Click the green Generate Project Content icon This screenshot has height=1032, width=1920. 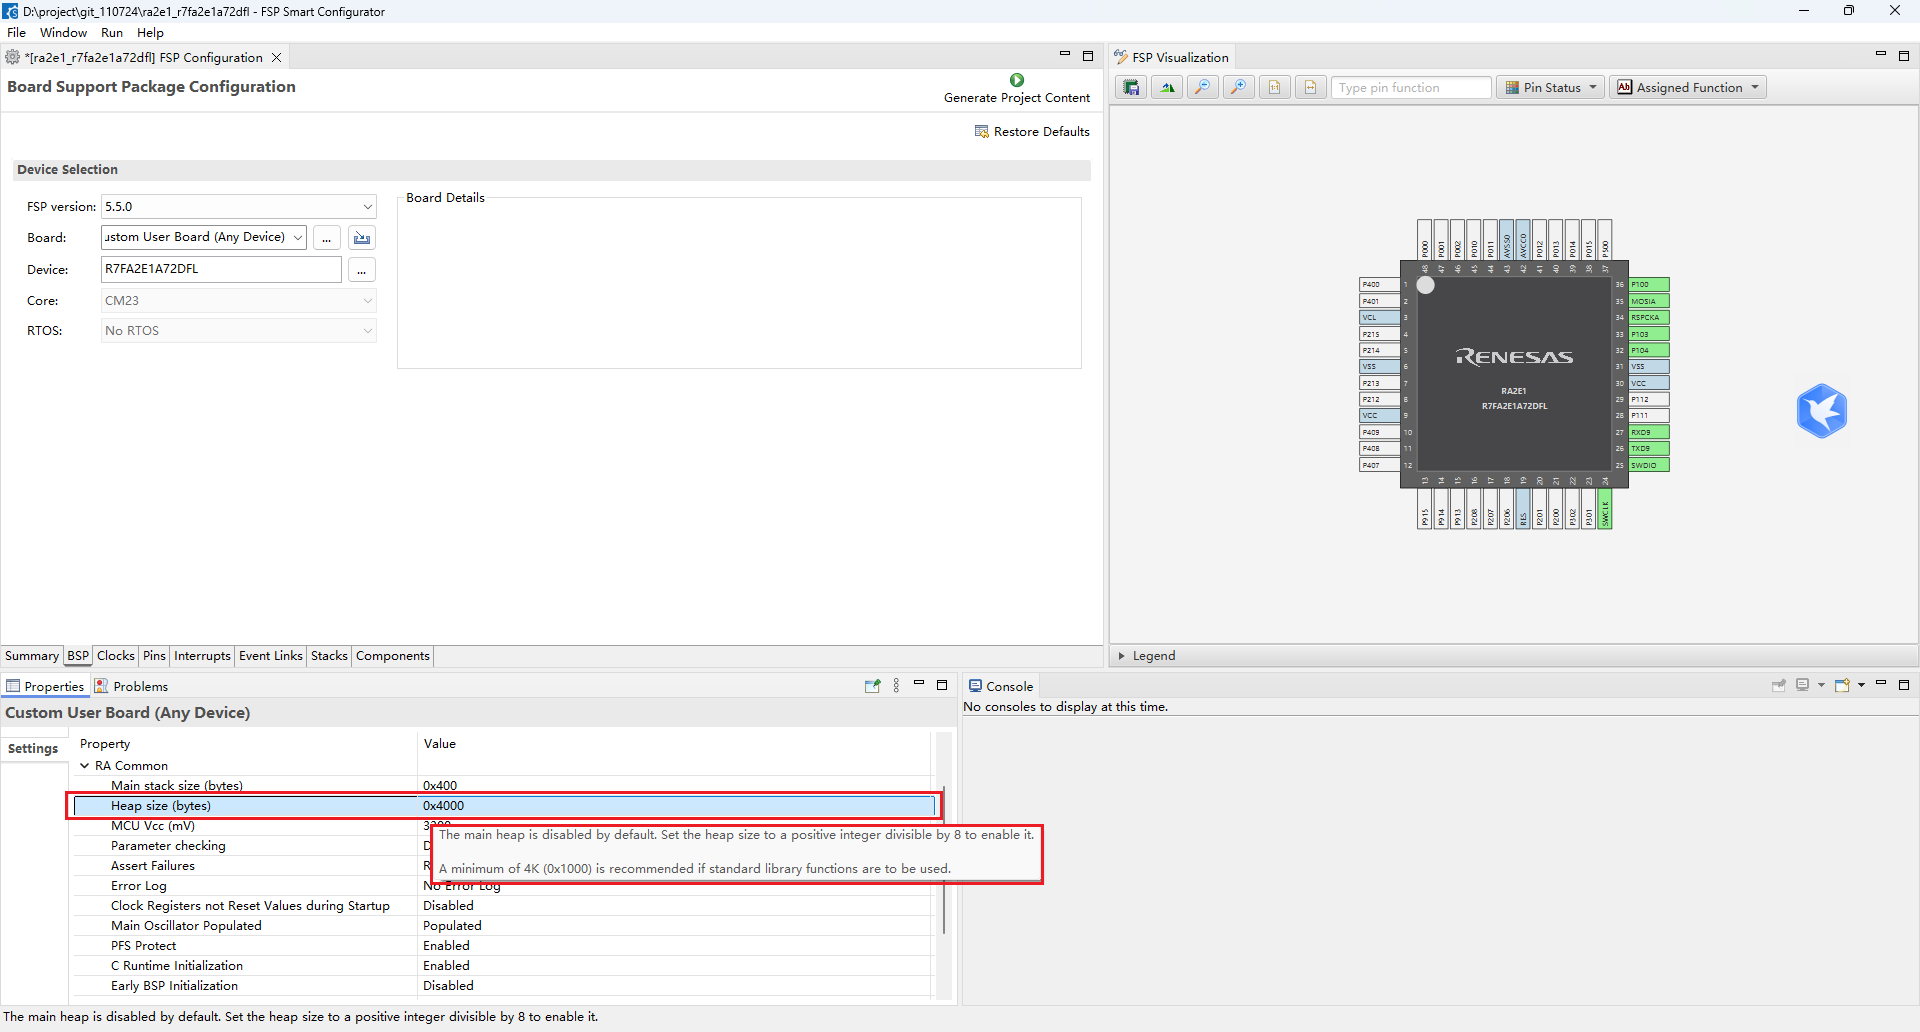tap(1017, 80)
